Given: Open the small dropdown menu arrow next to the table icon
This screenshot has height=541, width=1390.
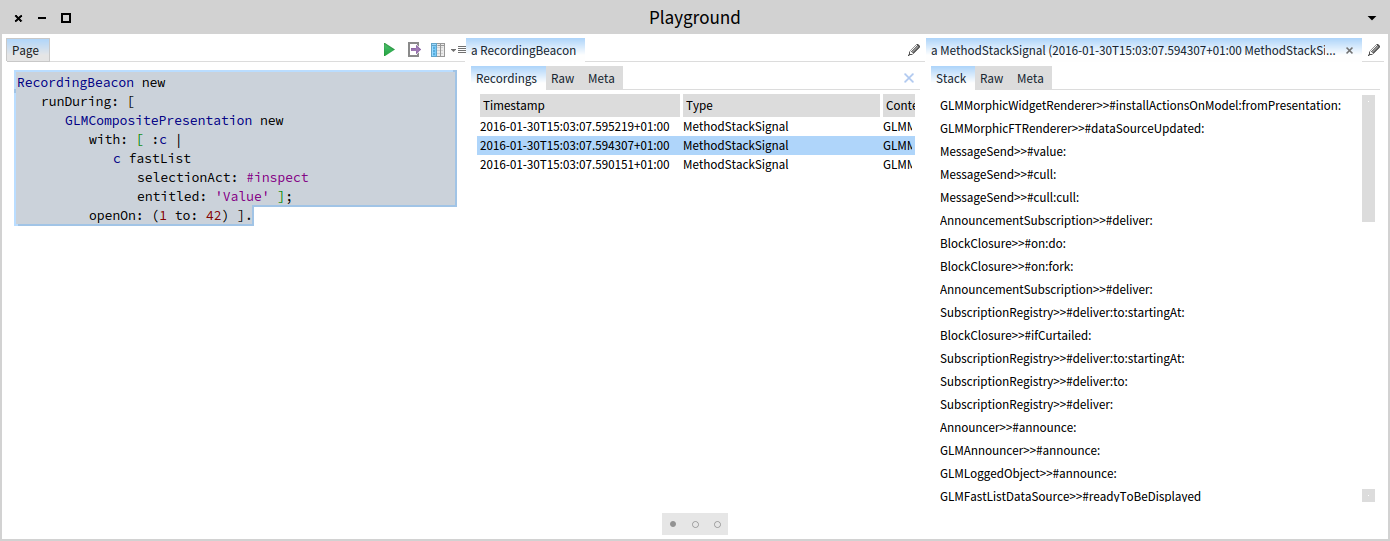Looking at the screenshot, I should 453,50.
